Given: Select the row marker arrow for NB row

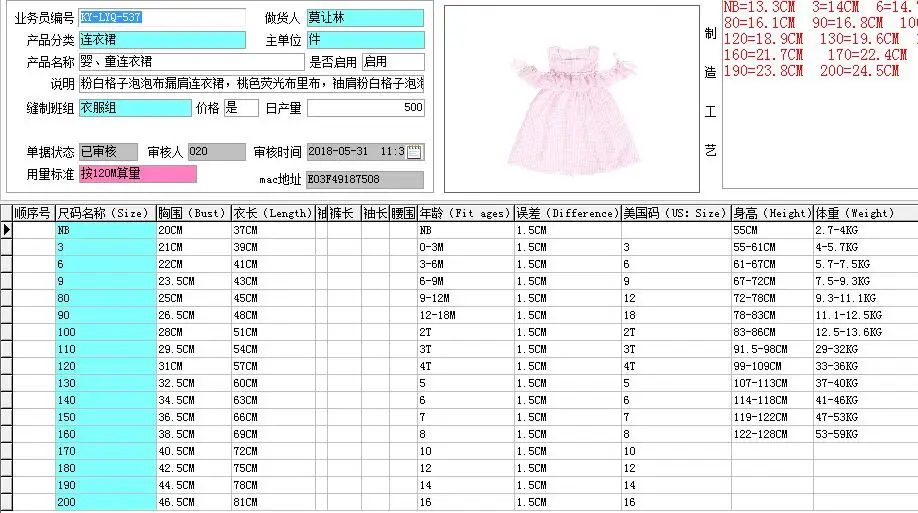Looking at the screenshot, I should pos(6,230).
